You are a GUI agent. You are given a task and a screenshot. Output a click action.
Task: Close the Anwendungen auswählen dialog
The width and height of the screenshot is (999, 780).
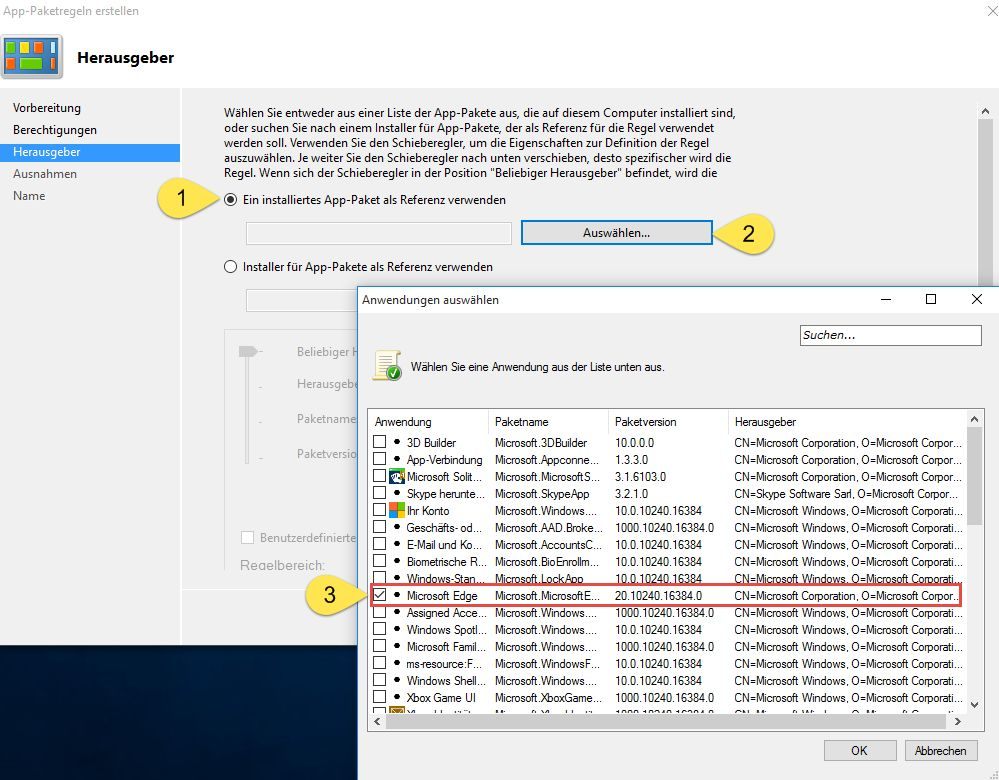click(977, 299)
